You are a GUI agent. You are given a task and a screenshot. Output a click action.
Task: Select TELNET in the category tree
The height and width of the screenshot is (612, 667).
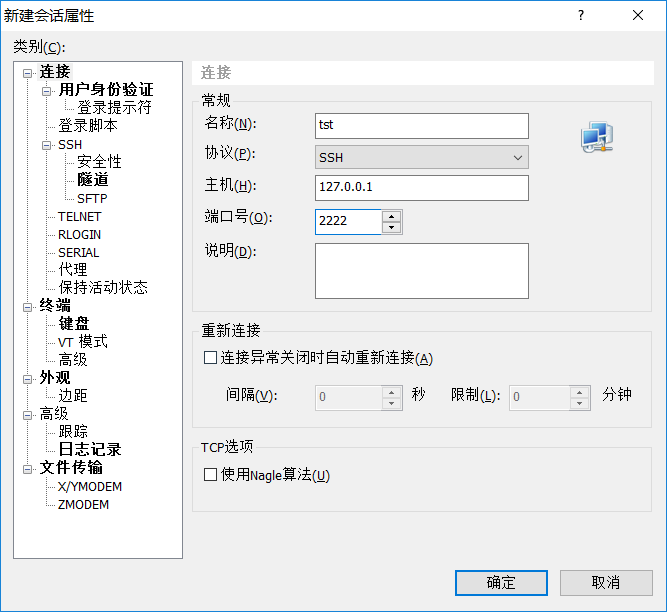click(x=80, y=217)
